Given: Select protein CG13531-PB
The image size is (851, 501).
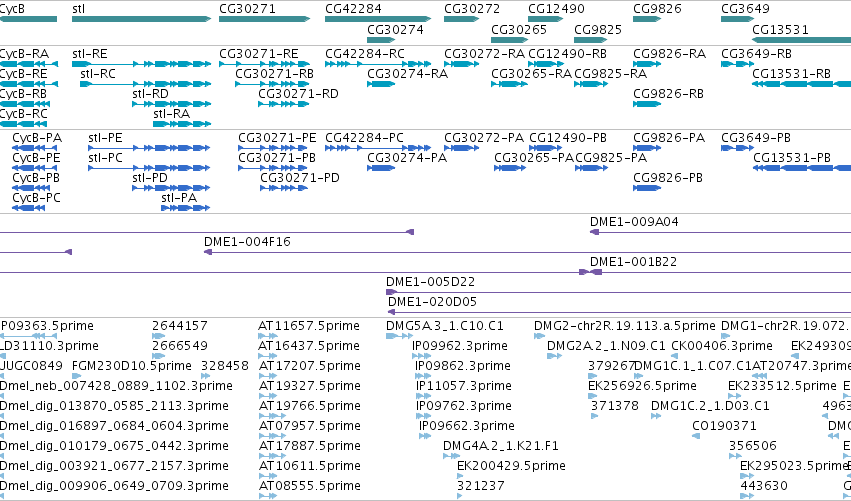Looking at the screenshot, I should [802, 168].
